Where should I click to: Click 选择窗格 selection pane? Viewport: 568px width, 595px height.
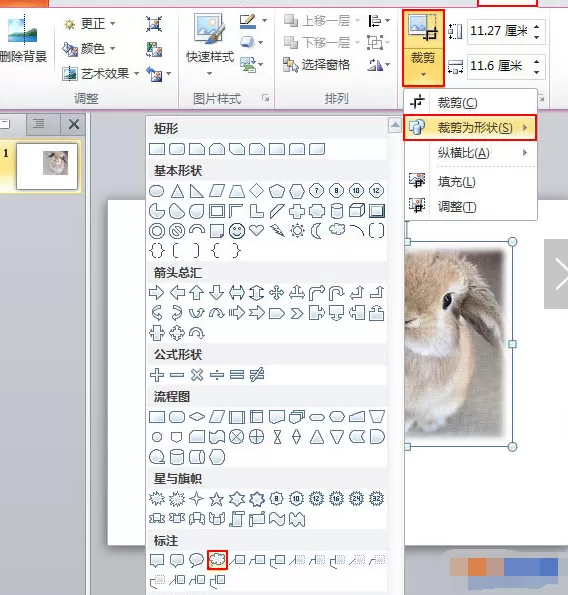click(x=316, y=65)
